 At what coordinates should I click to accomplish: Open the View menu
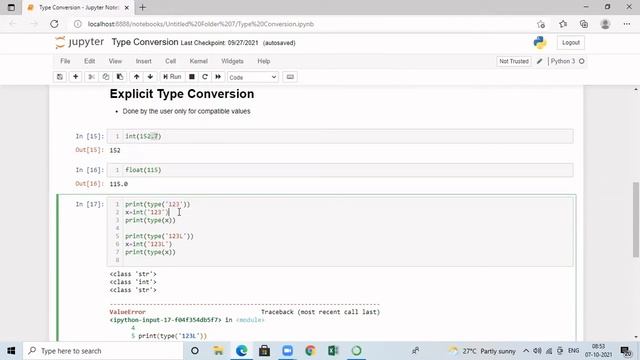(115, 61)
